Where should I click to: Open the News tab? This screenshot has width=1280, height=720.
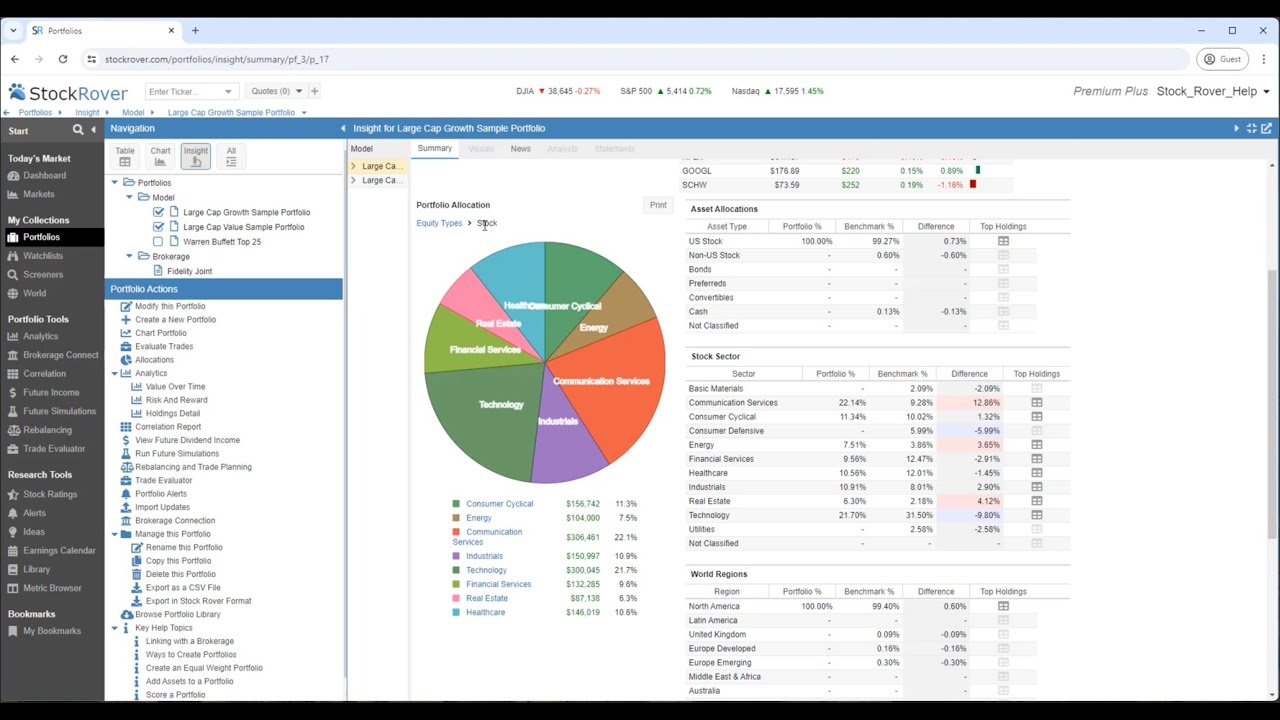520,148
